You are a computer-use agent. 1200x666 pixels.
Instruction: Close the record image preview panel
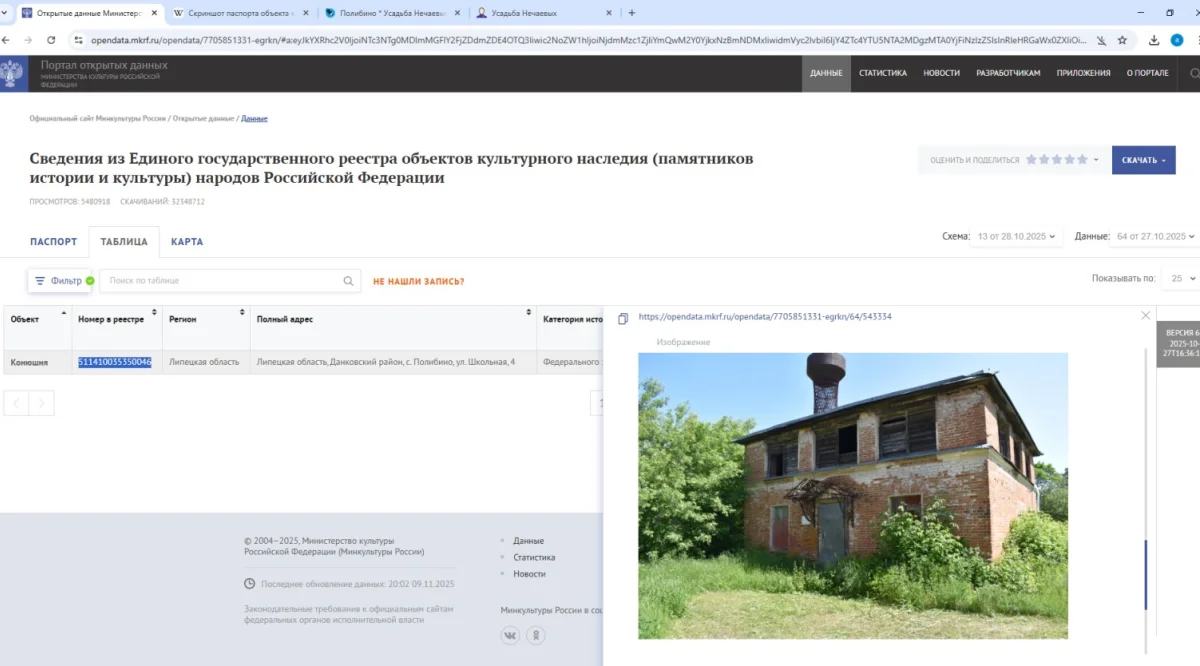(1146, 315)
